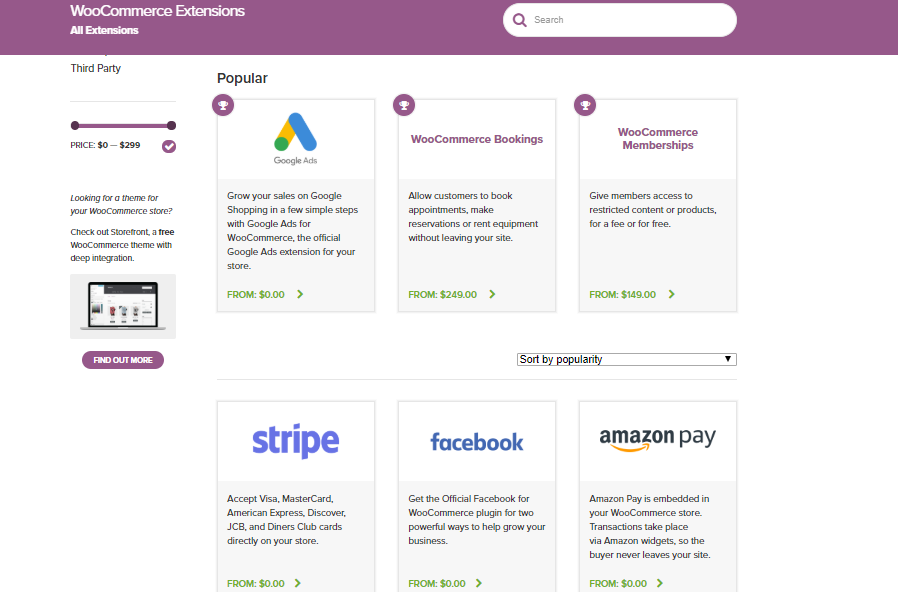Click the search magnifier icon

pos(519,20)
